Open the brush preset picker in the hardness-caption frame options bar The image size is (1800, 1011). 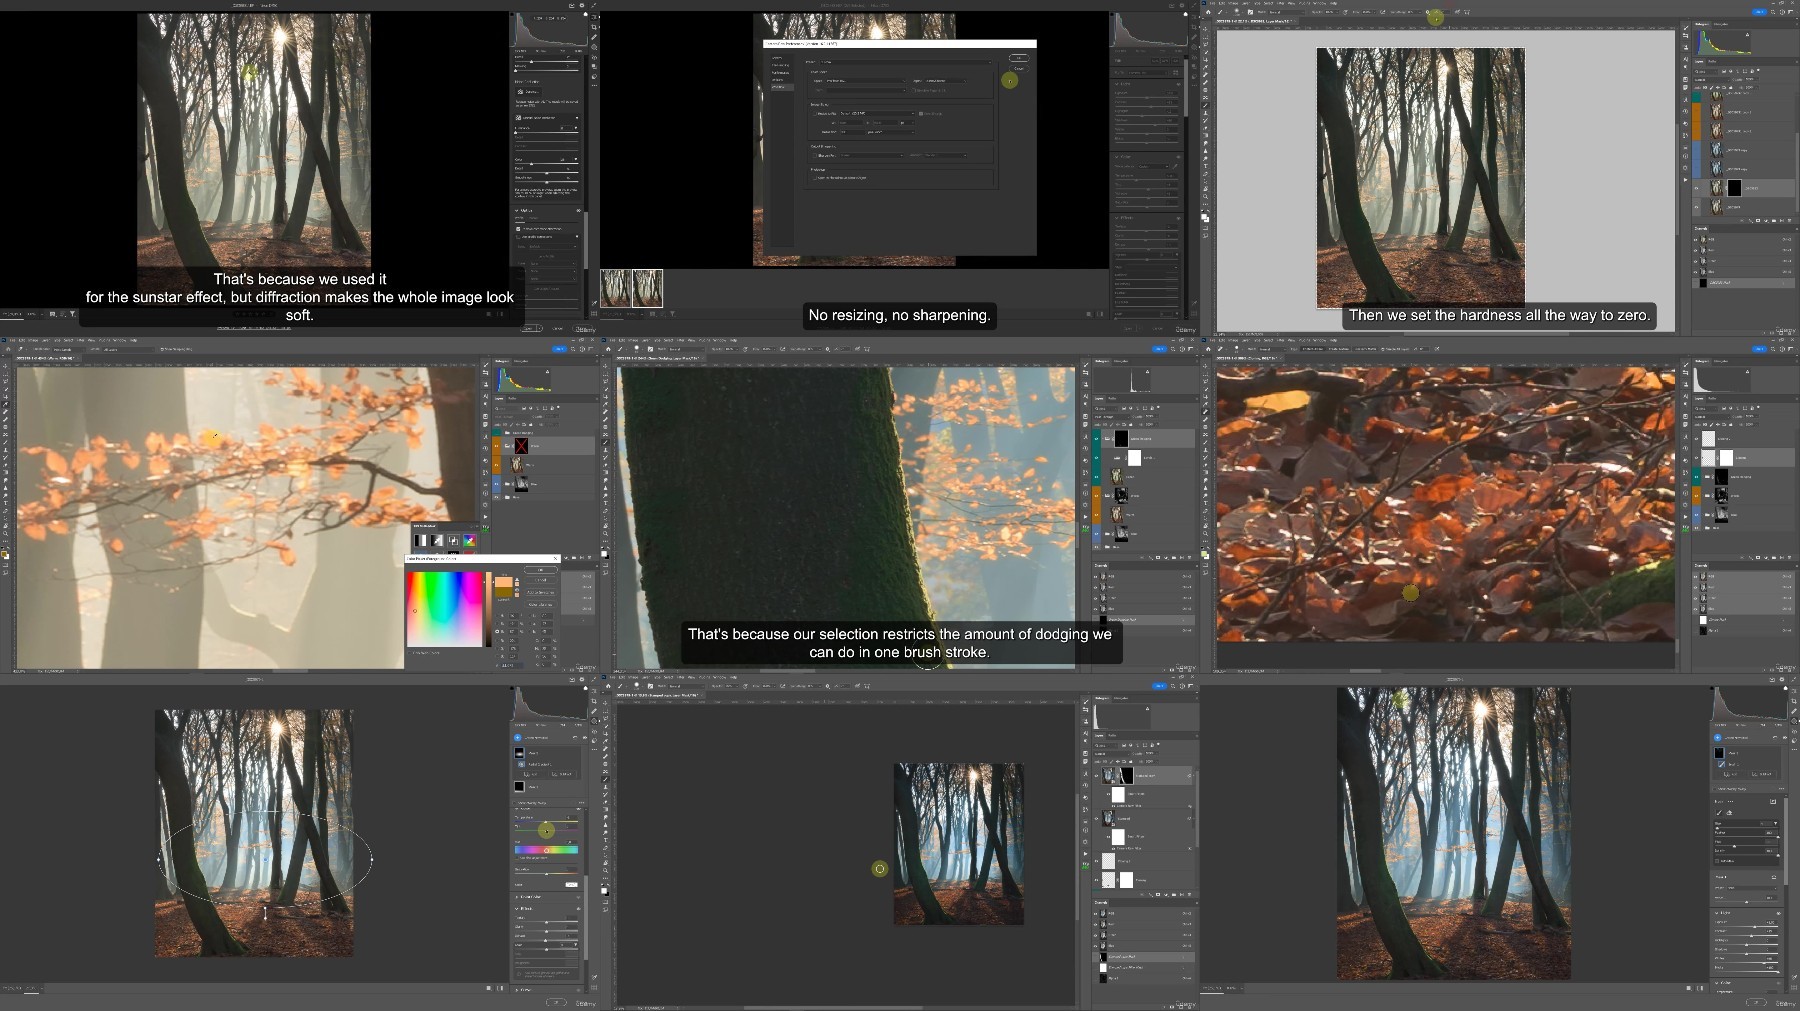coord(1237,12)
